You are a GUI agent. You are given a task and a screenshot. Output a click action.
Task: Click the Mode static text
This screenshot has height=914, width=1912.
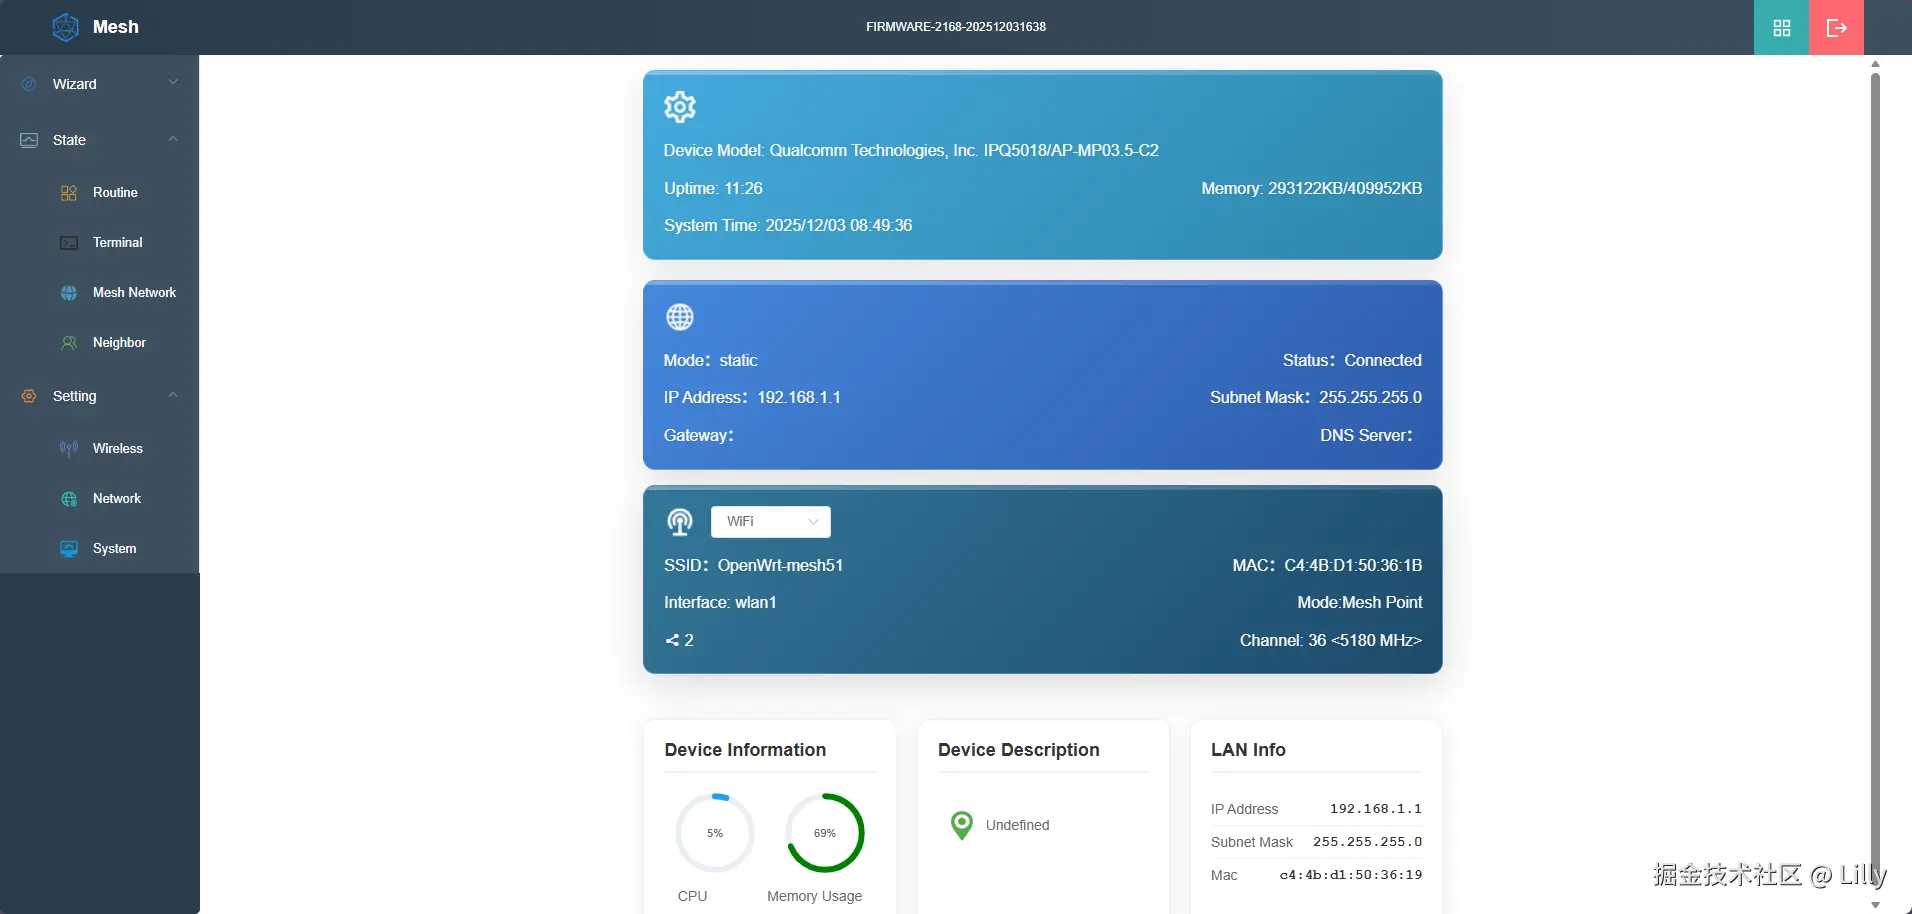pos(711,360)
